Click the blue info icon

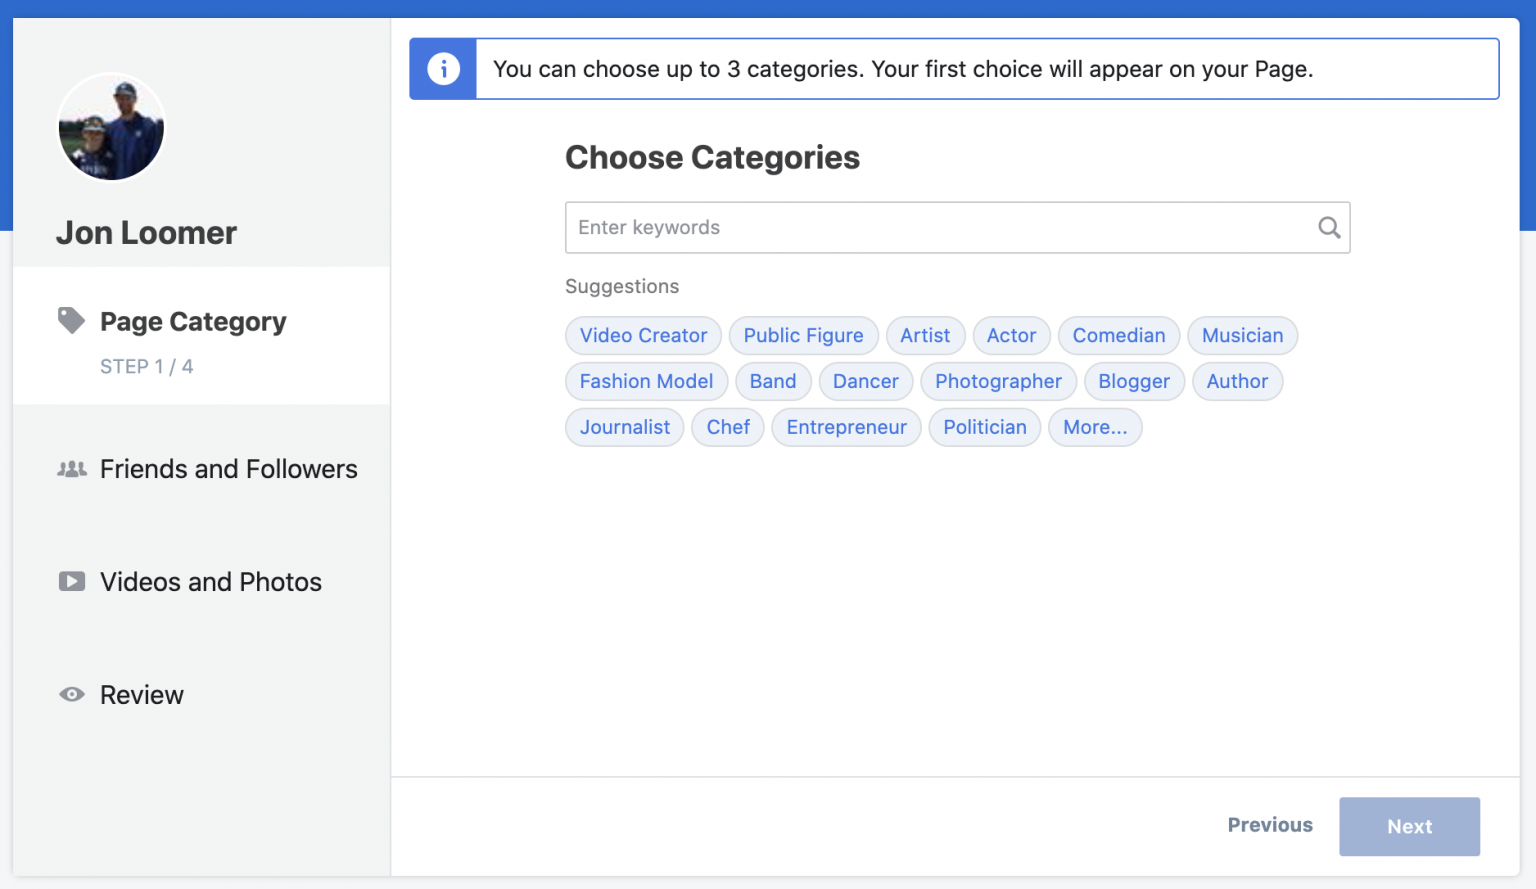[443, 69]
